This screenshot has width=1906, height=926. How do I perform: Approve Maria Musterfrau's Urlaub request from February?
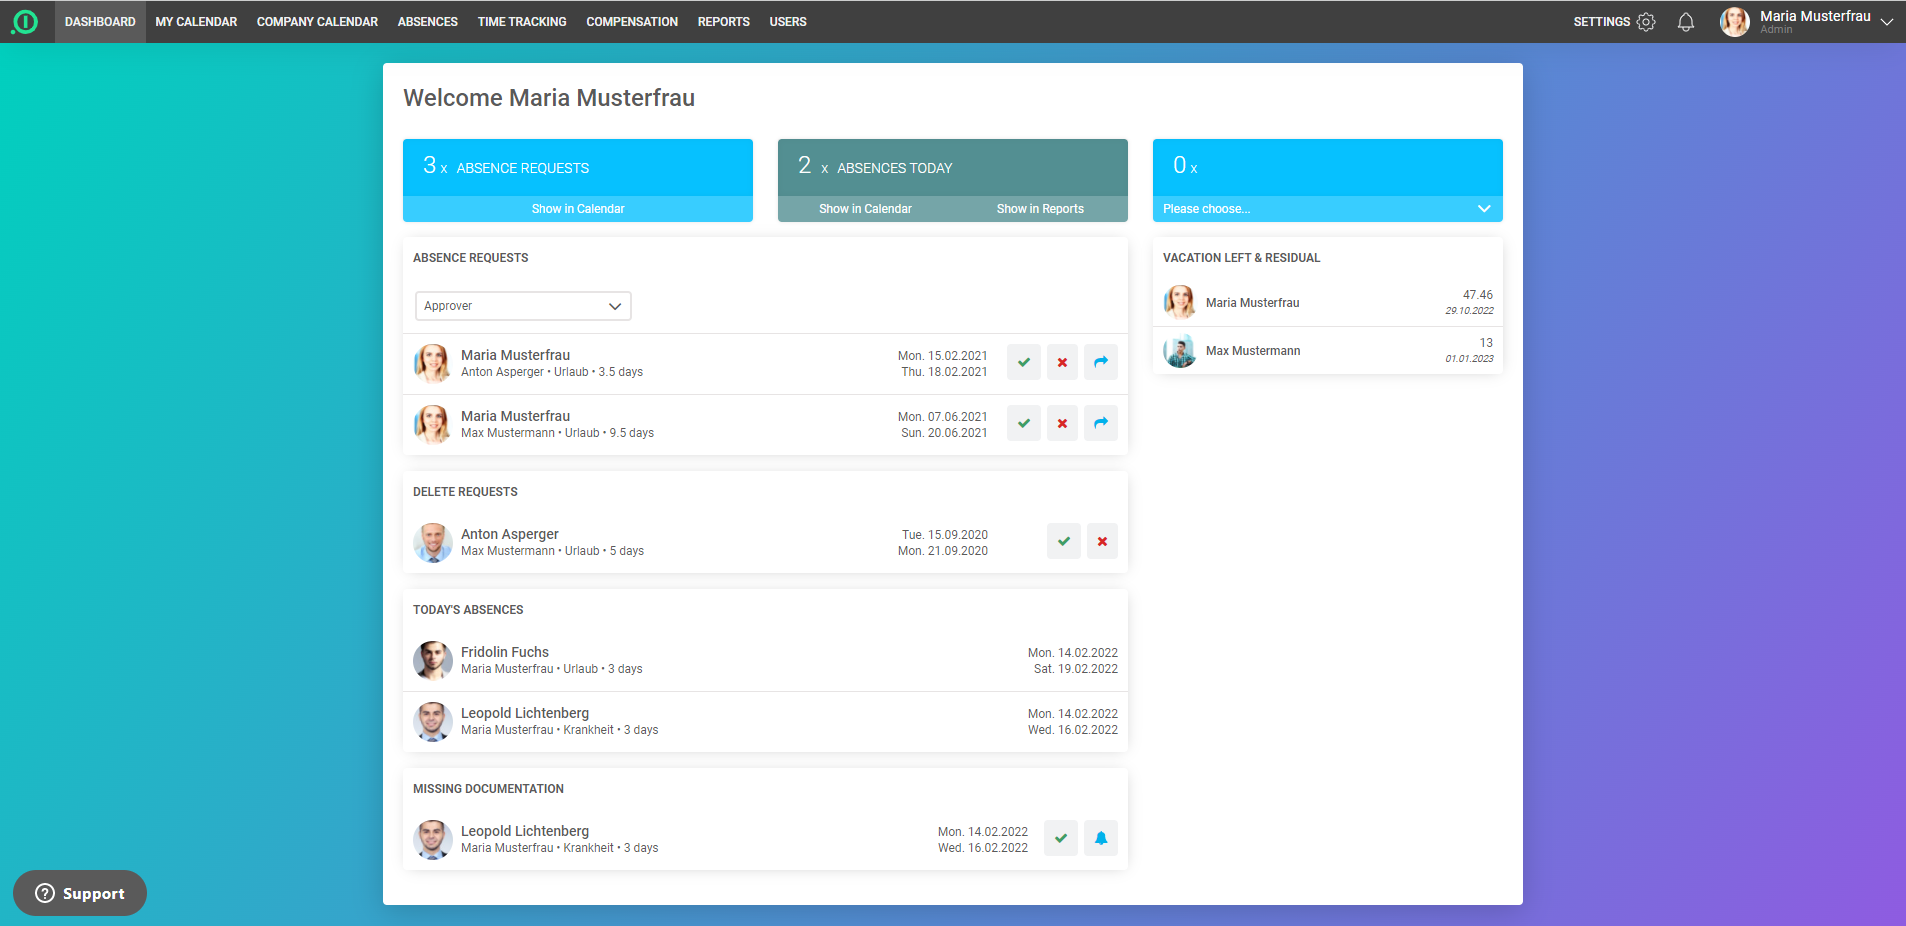(x=1023, y=362)
